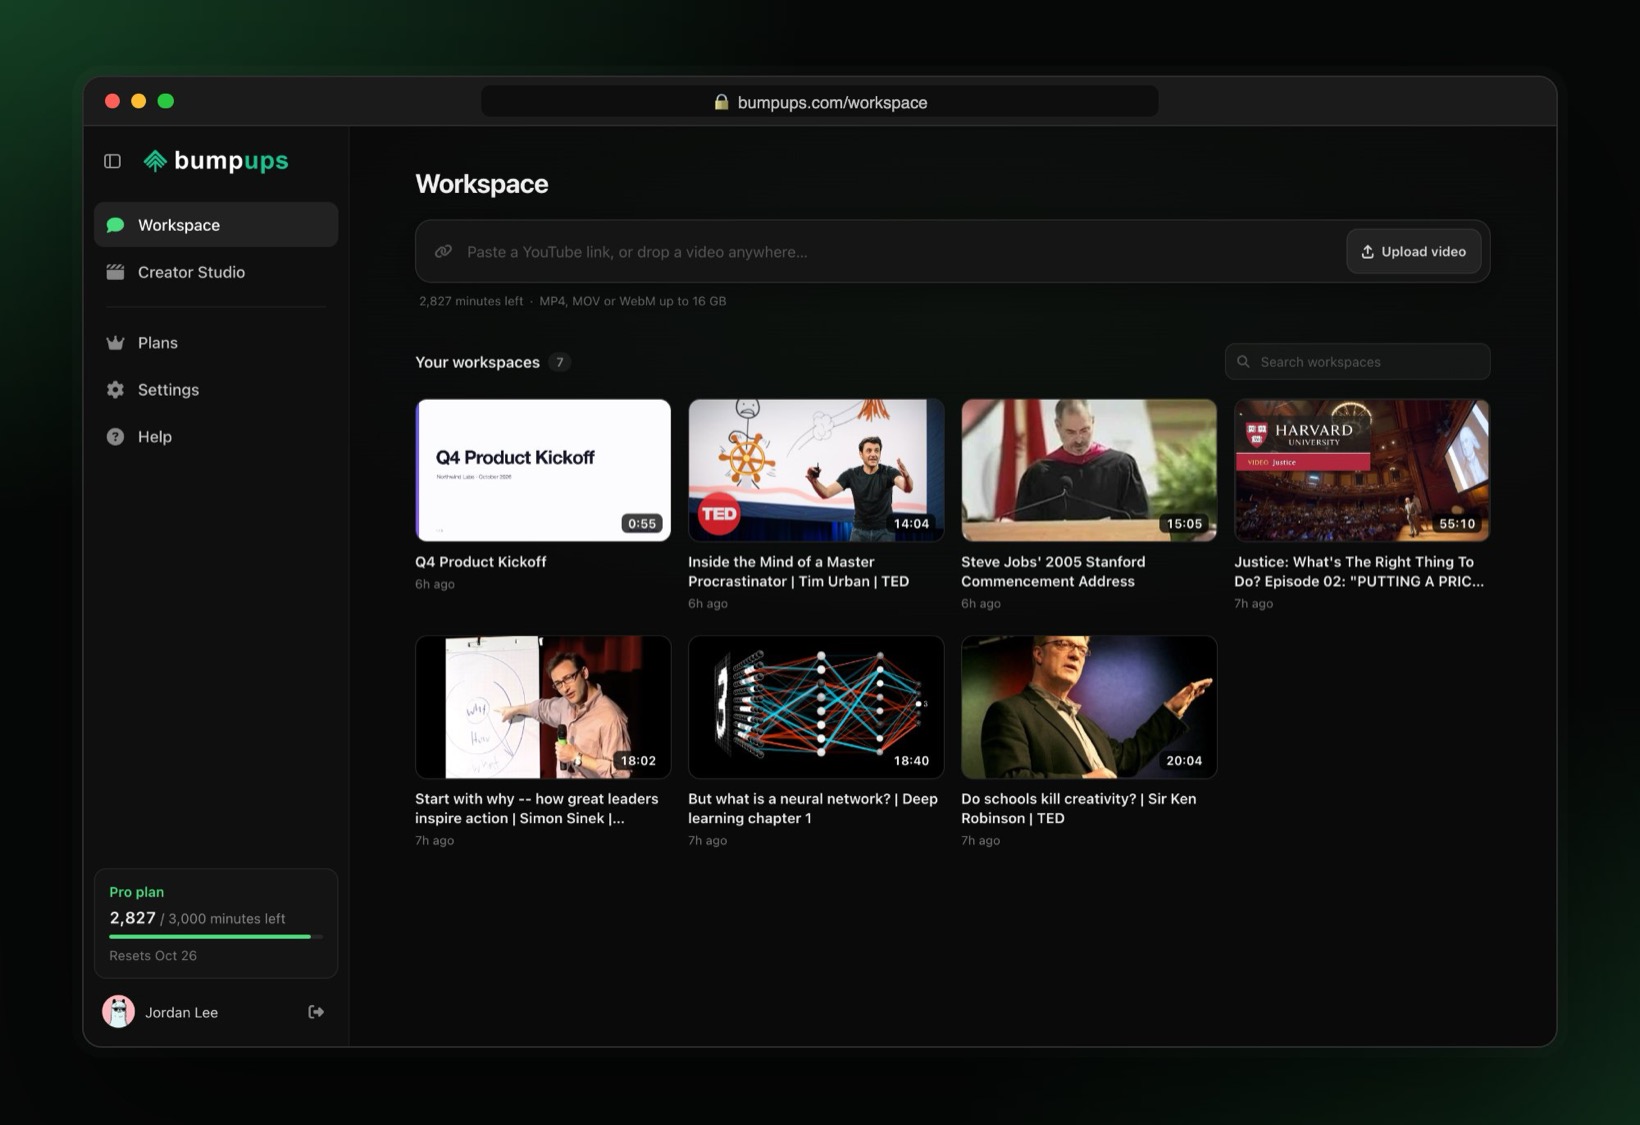Click the workspace count badge "7"
Viewport: 1640px width, 1125px height.
tap(560, 362)
